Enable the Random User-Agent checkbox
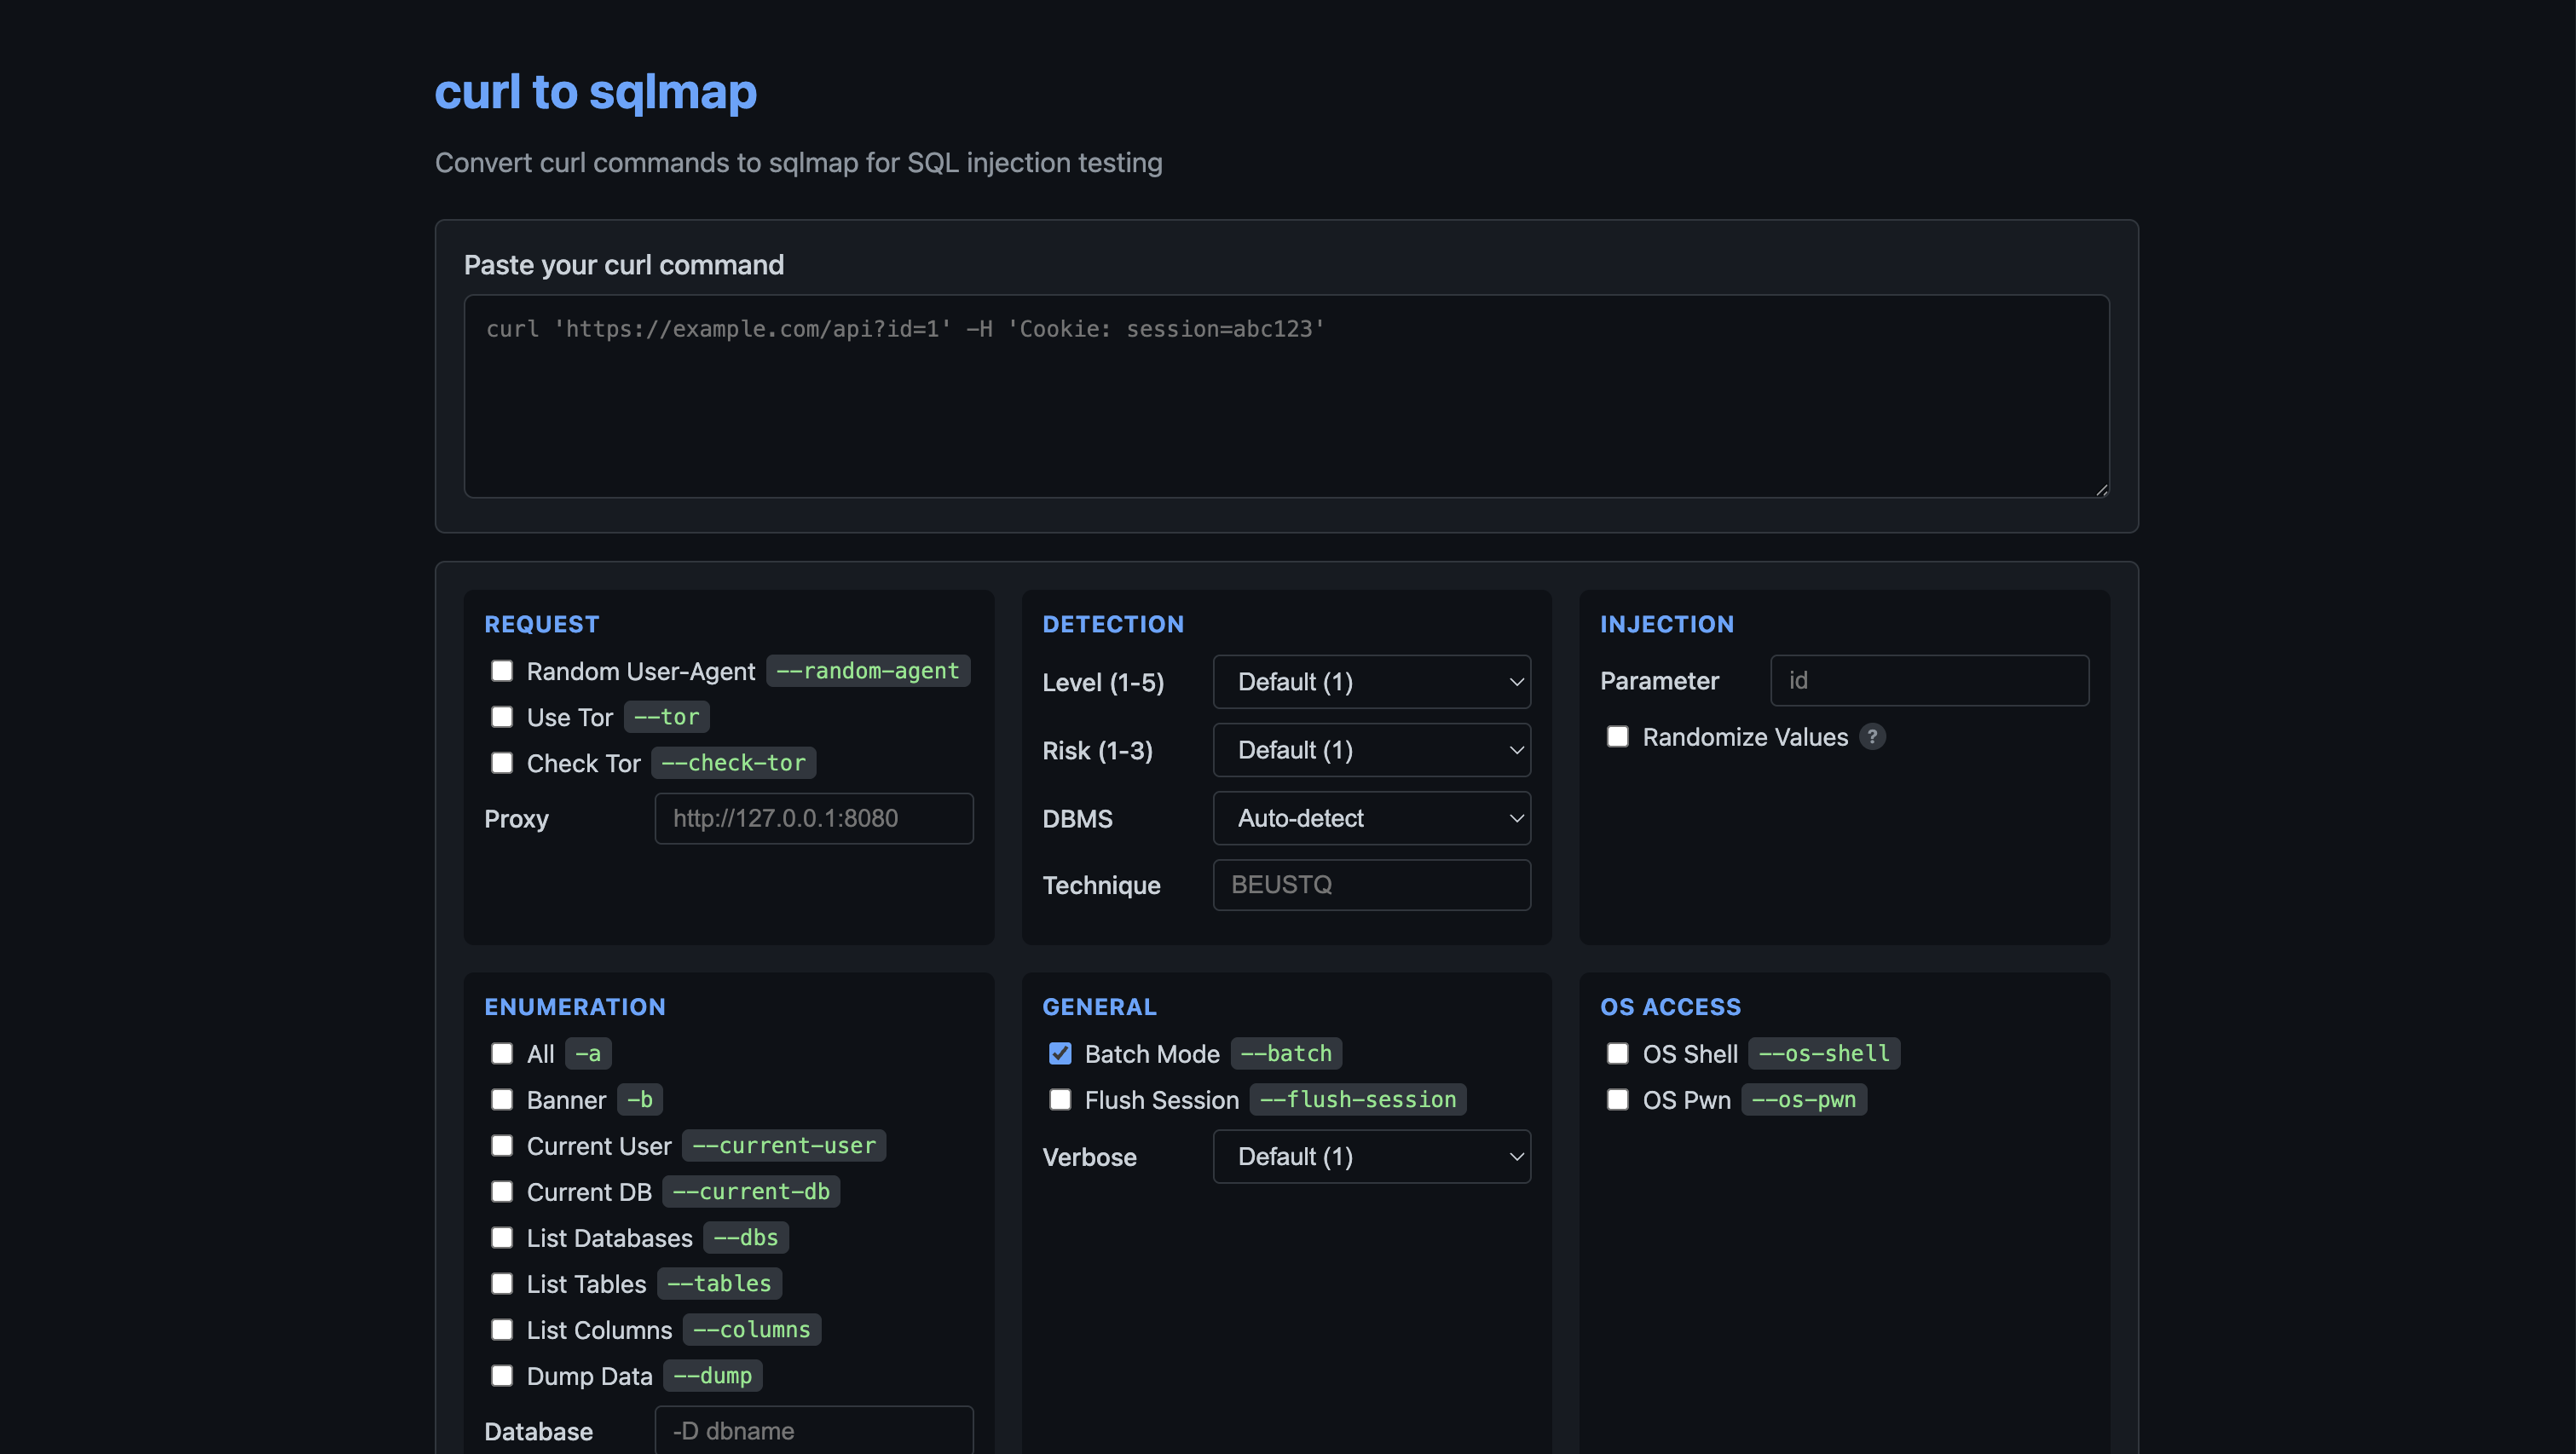This screenshot has height=1454, width=2576. (x=502, y=671)
